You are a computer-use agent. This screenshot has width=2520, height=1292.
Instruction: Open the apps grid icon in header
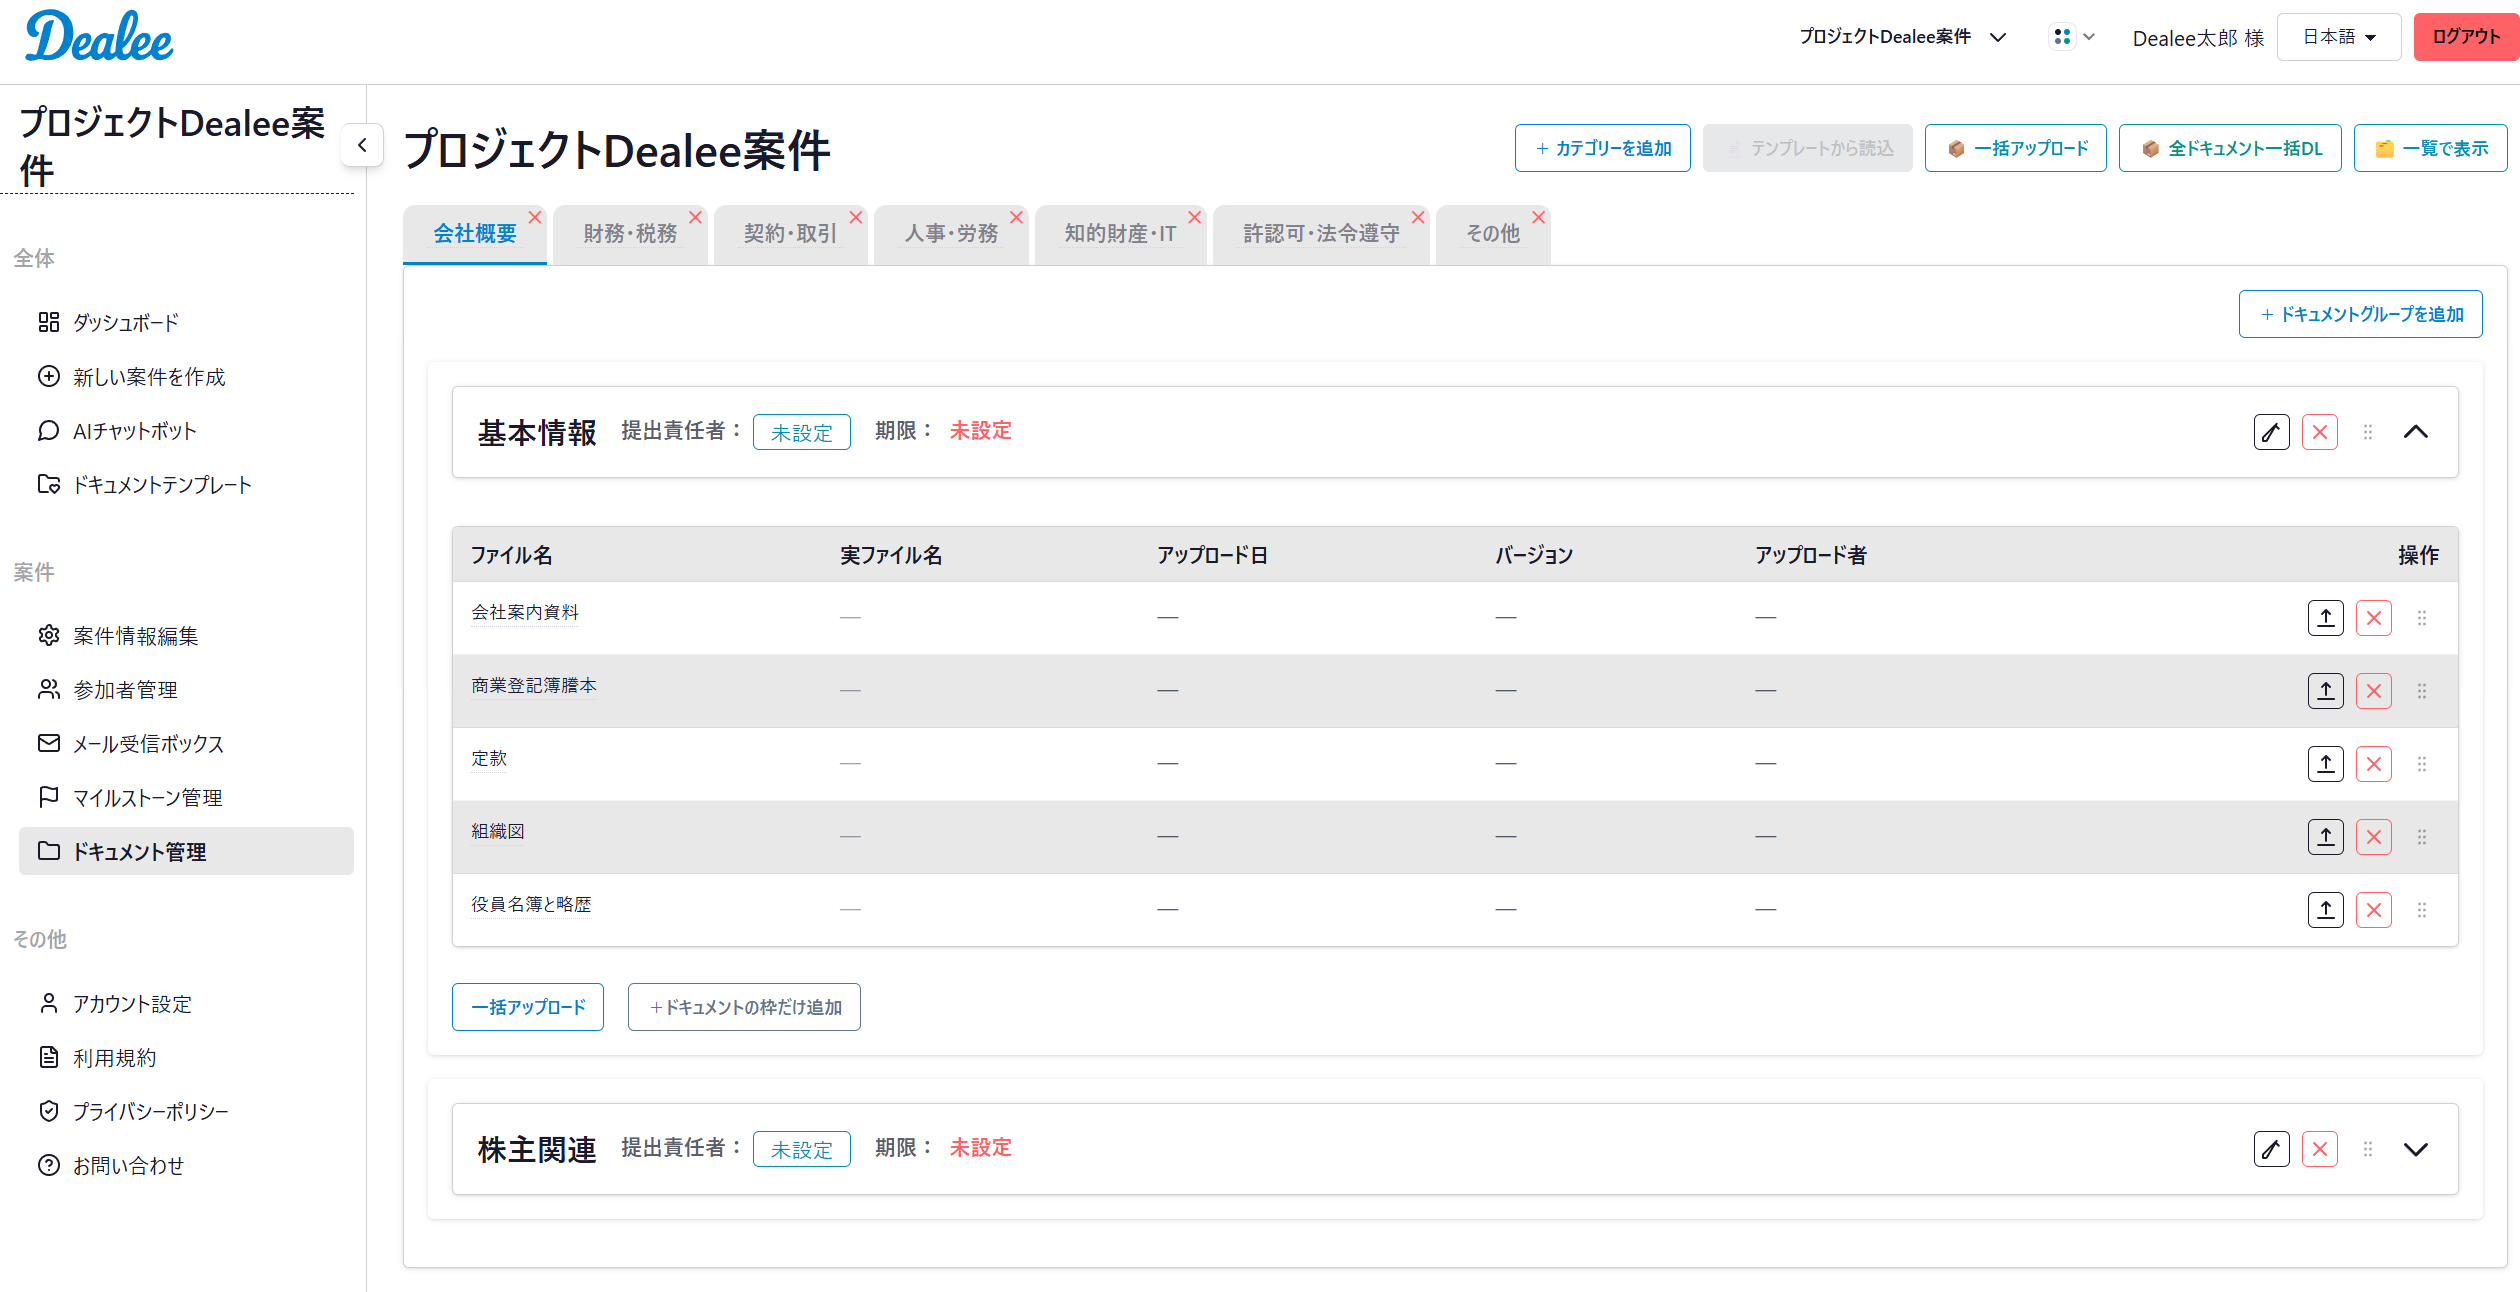[2062, 37]
